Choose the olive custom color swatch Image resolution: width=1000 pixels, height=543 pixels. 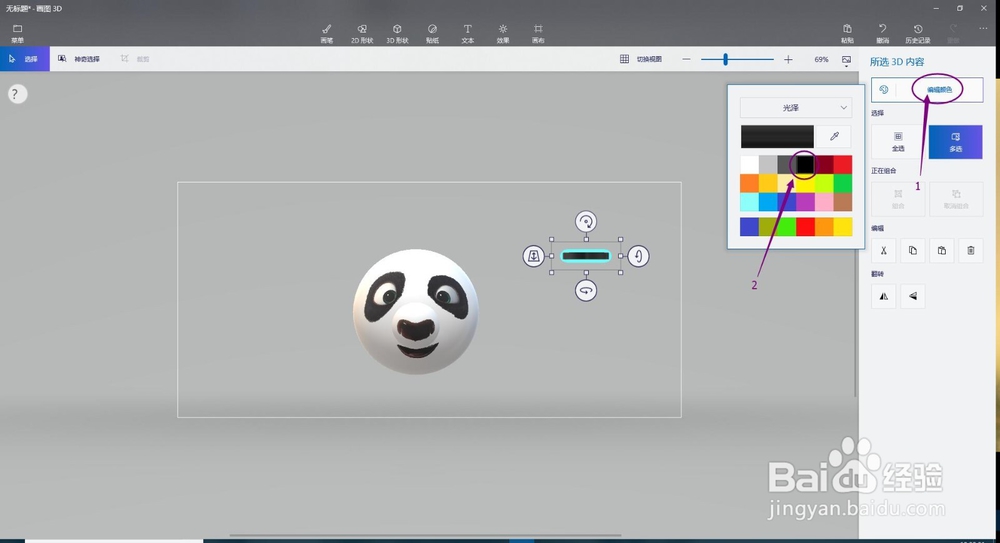click(x=768, y=227)
